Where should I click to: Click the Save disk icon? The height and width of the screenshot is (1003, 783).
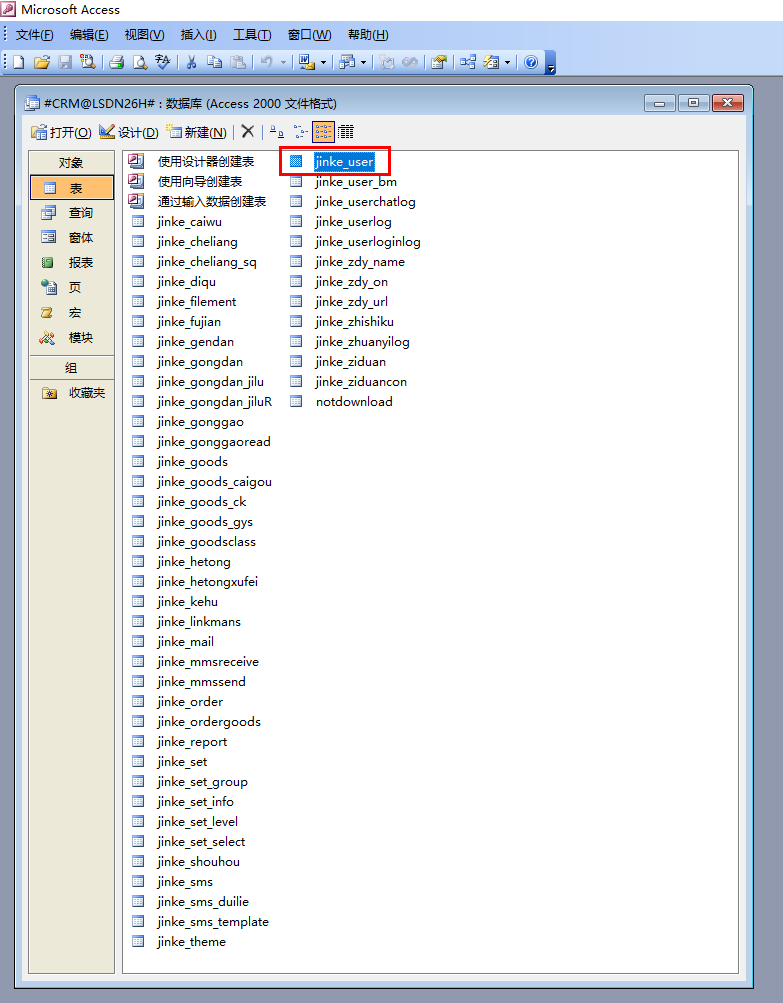(65, 62)
